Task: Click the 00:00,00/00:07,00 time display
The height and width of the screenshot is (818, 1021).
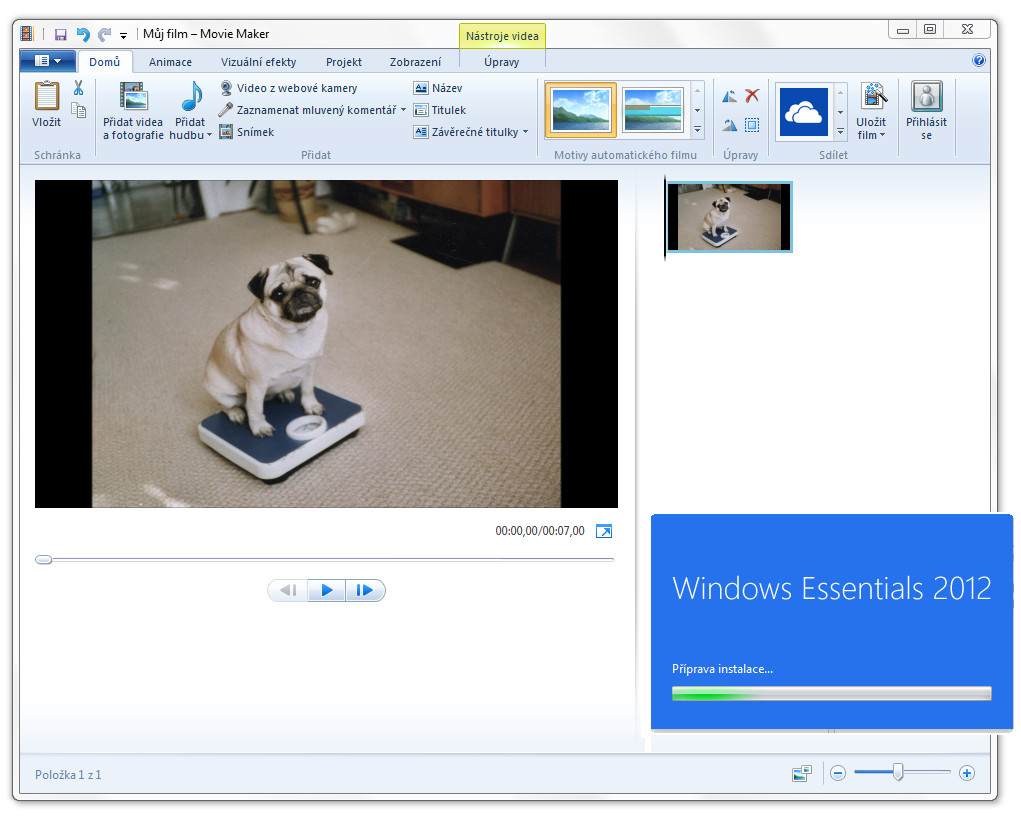Action: click(540, 531)
